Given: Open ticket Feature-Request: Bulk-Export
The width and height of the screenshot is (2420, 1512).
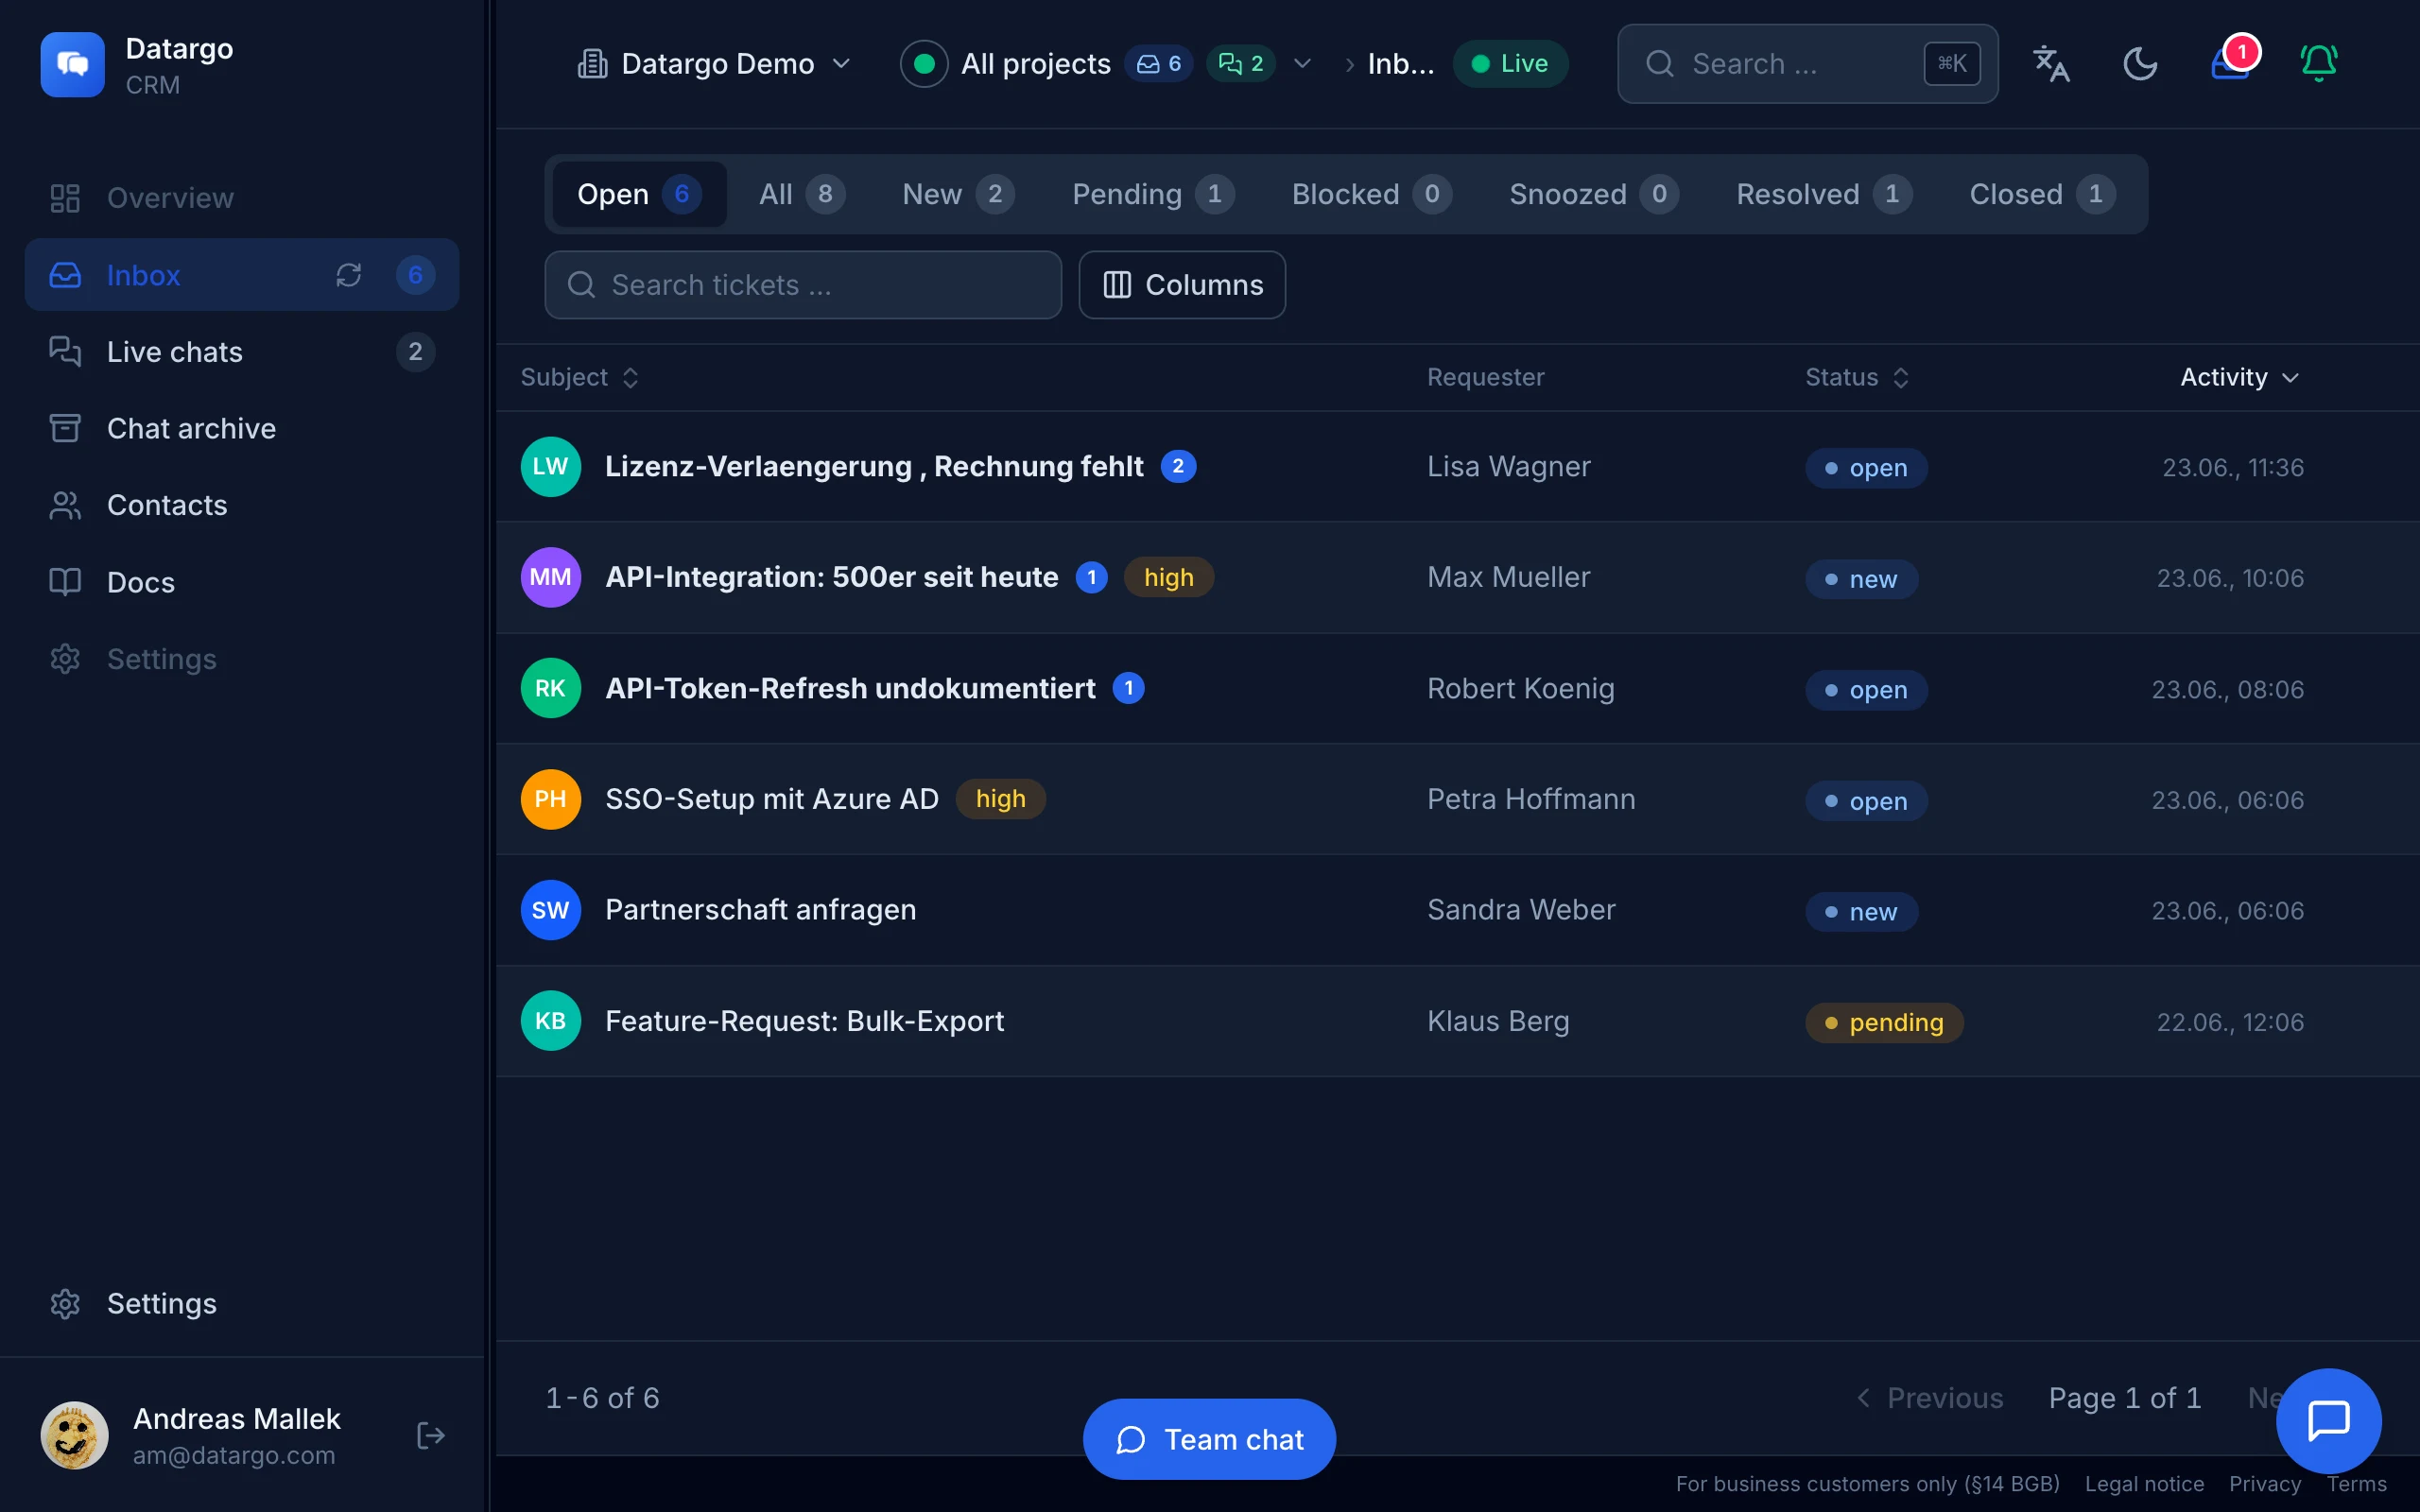Looking at the screenshot, I should tap(804, 1021).
